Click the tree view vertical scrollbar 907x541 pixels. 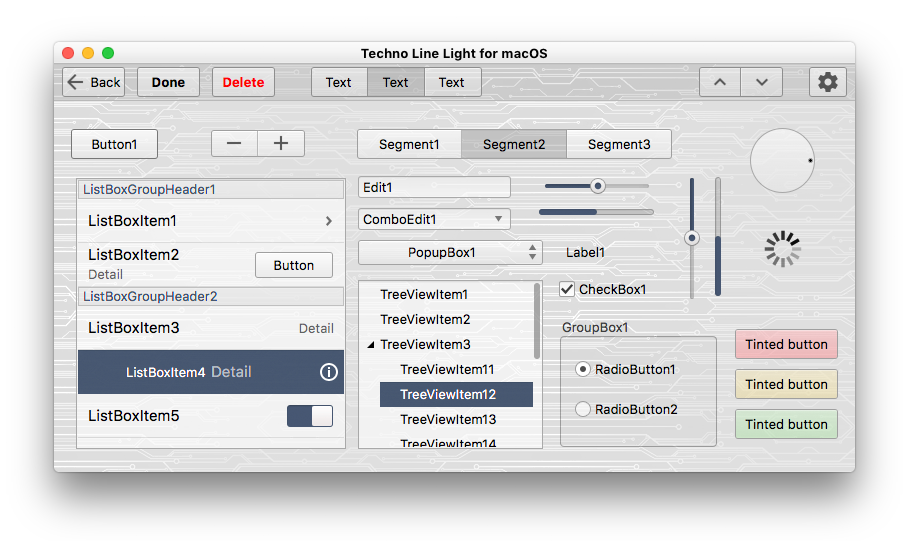[x=537, y=322]
